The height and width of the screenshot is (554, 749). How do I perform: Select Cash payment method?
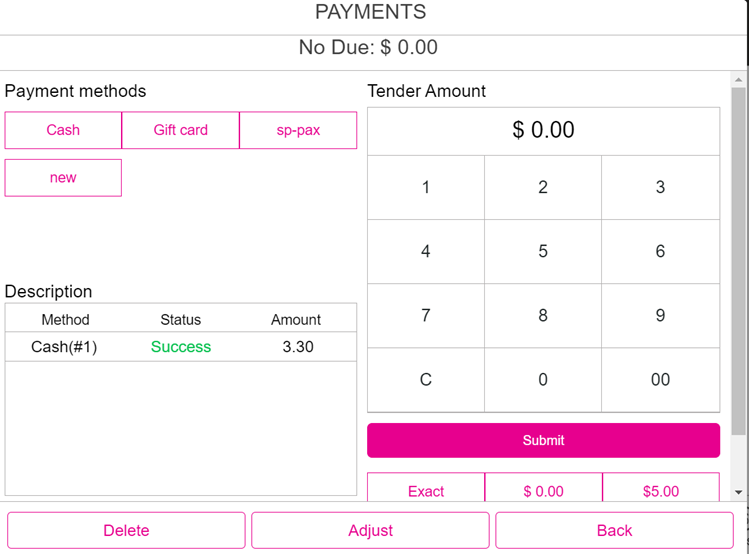(x=63, y=130)
